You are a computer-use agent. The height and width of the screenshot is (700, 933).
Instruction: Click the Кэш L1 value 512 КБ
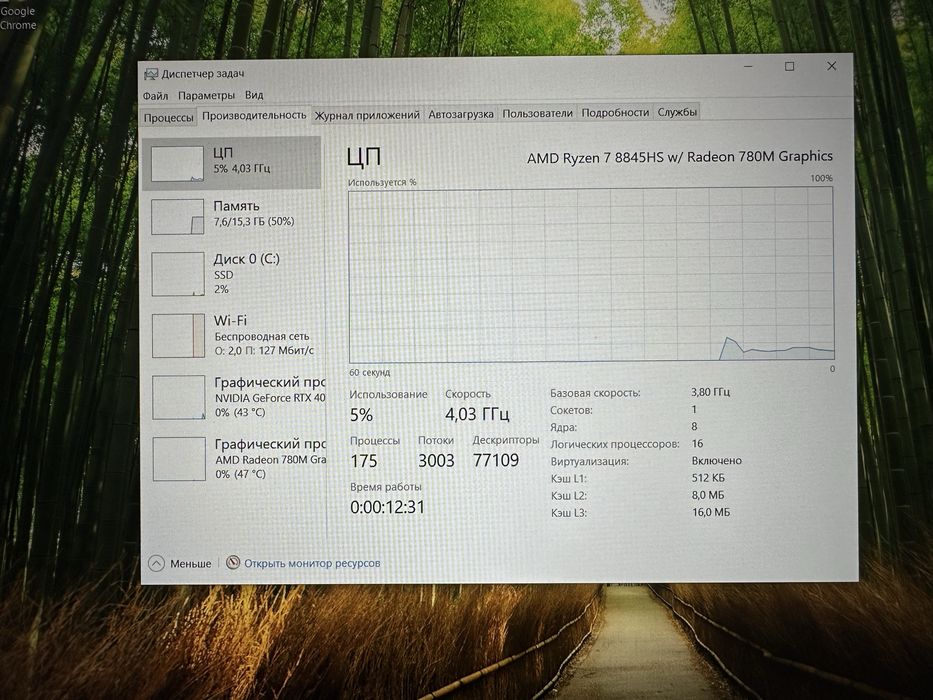pos(708,478)
